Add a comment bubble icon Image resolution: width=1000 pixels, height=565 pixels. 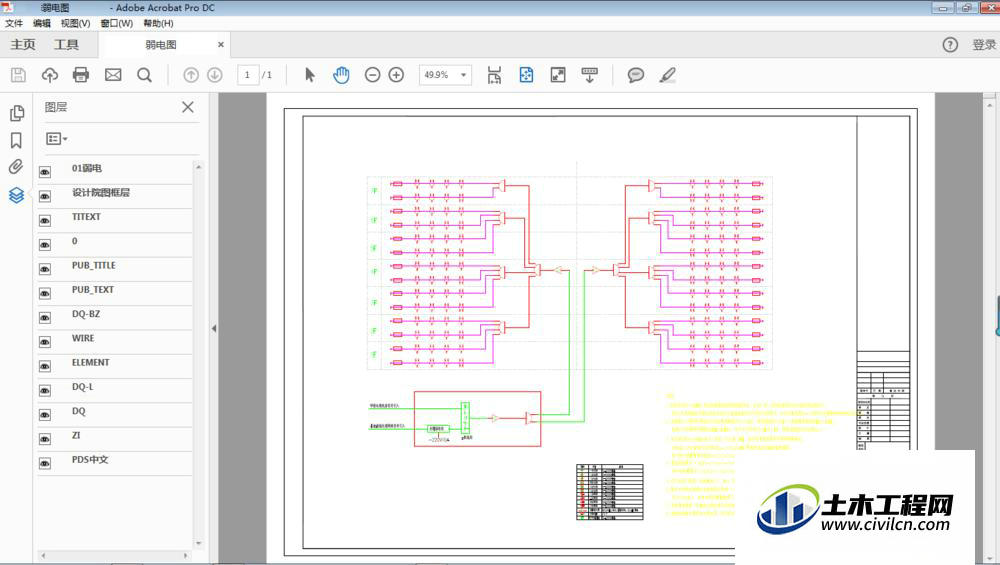635,75
